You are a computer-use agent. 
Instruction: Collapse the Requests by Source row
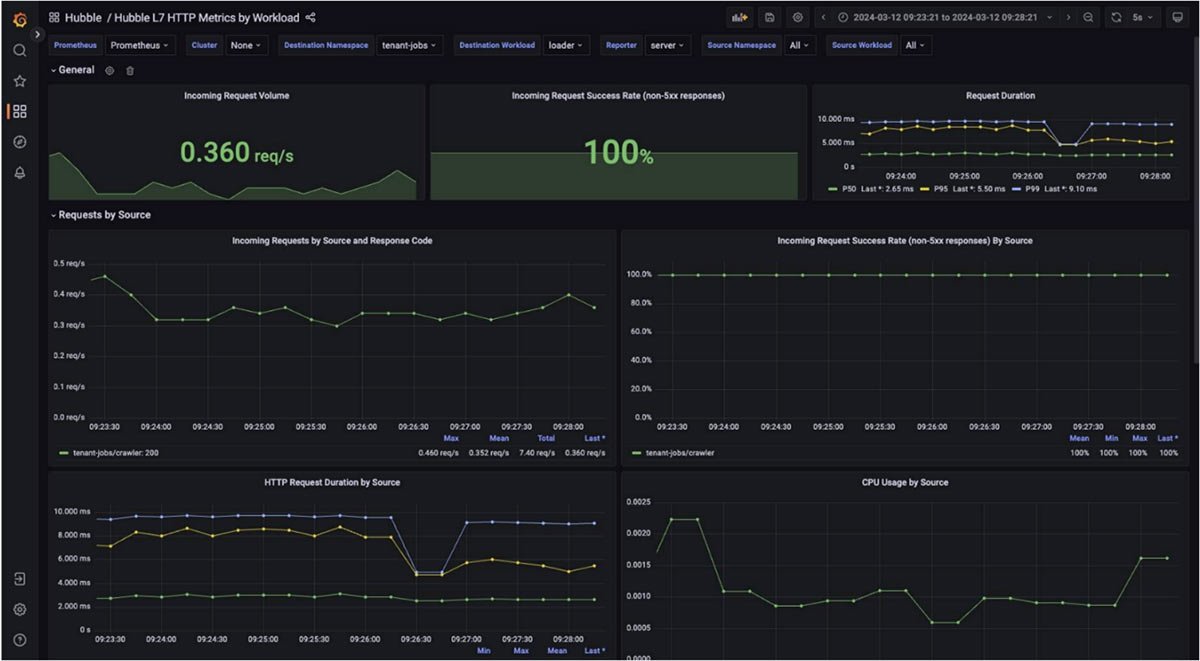[104, 215]
